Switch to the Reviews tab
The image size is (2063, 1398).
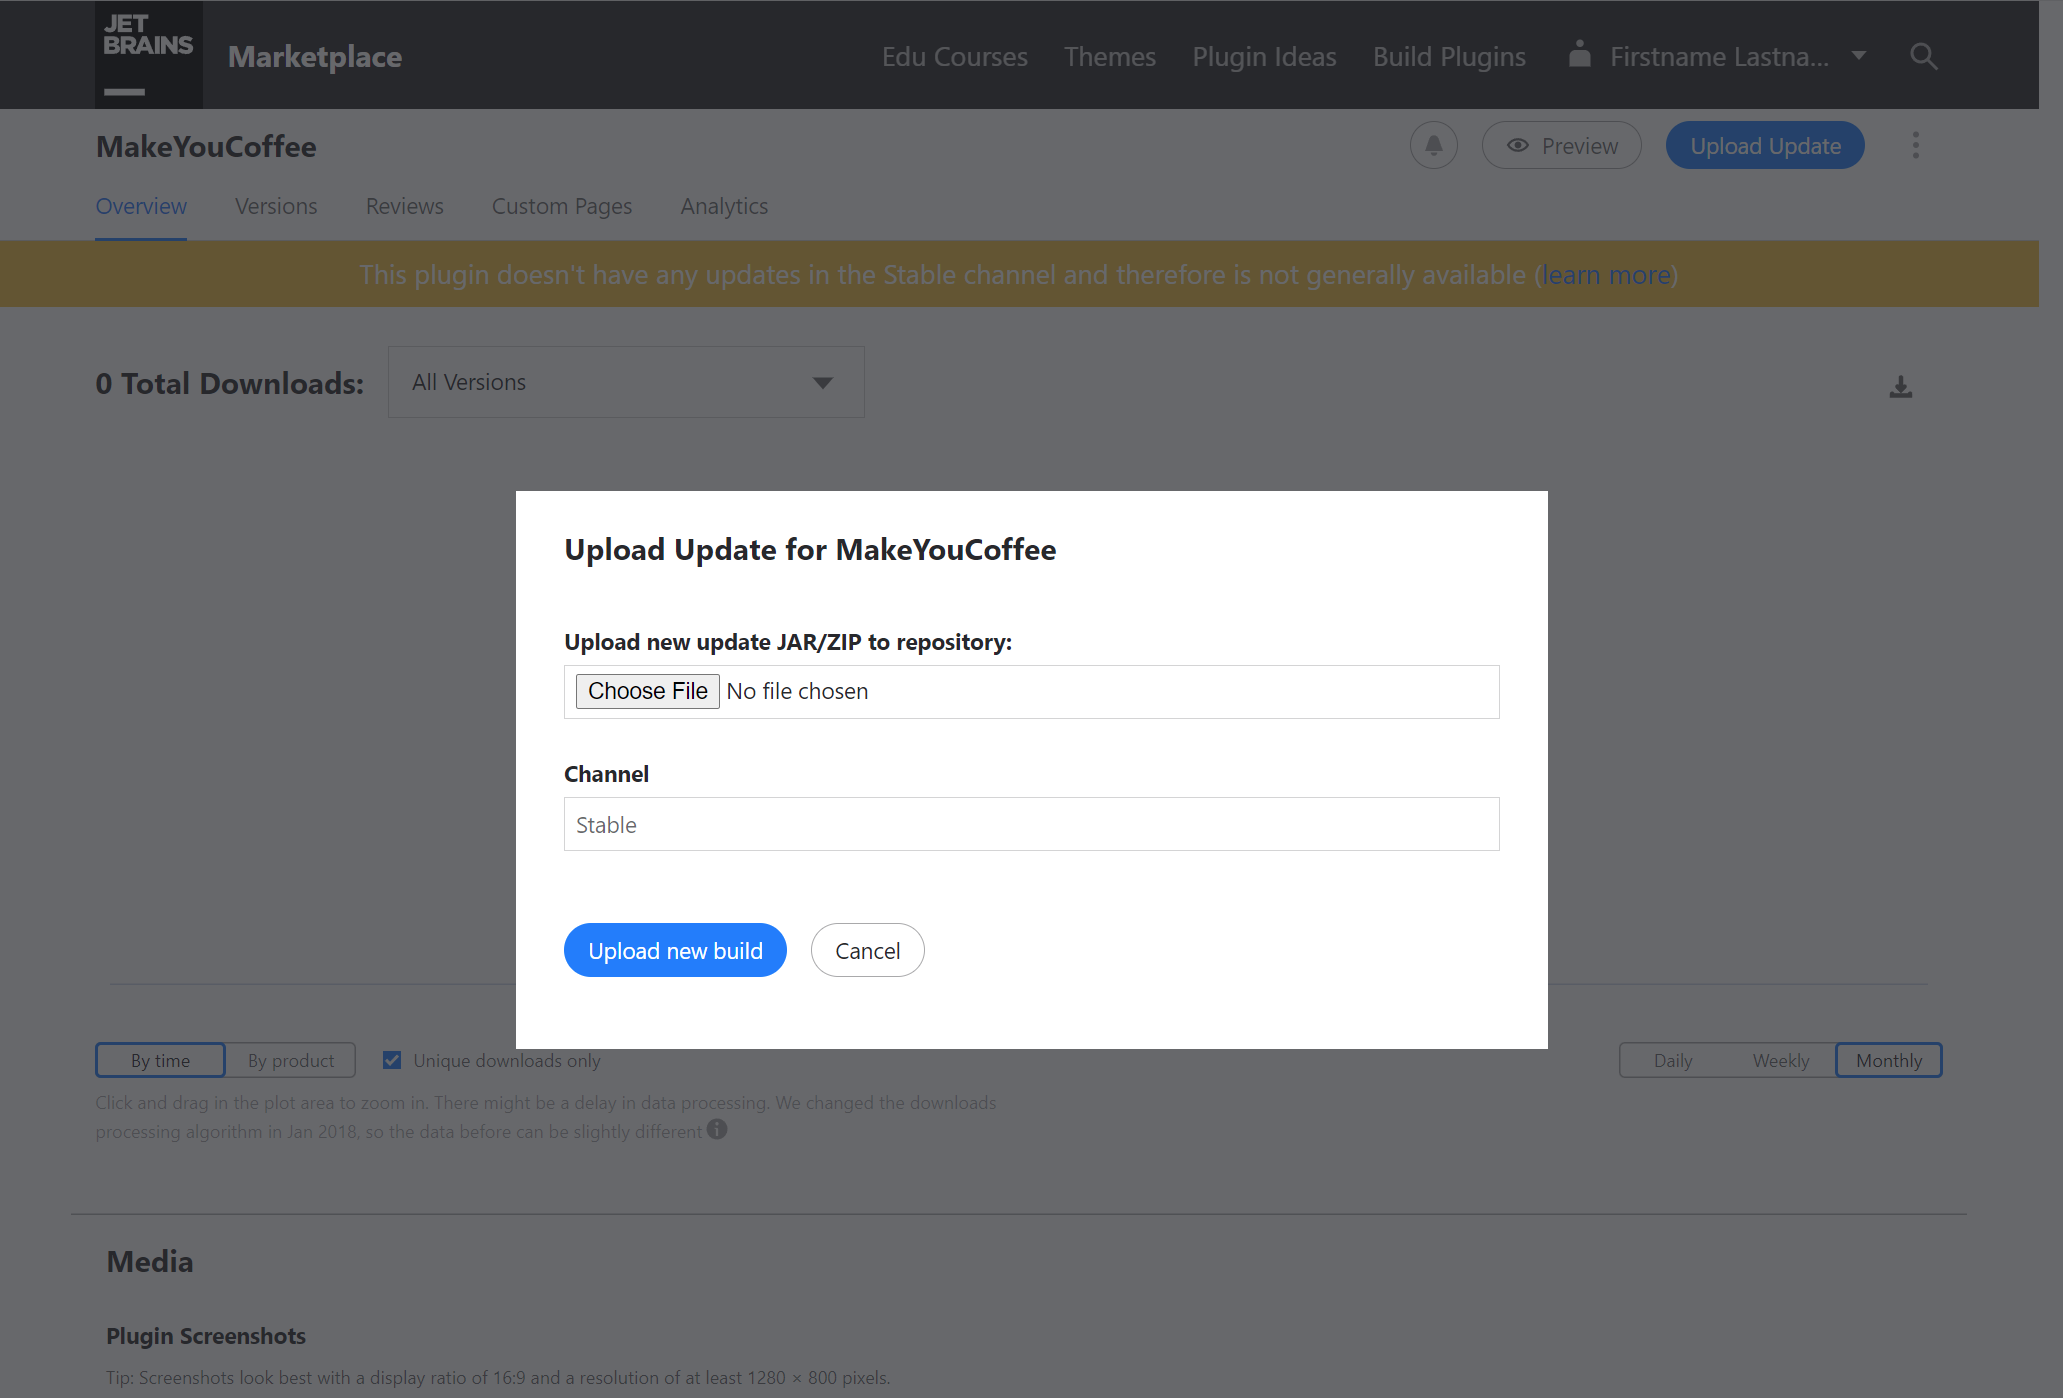404,204
